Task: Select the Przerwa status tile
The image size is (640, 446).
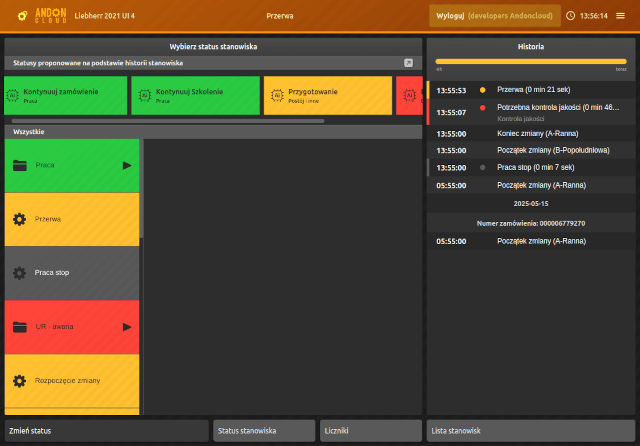Action: point(72,220)
